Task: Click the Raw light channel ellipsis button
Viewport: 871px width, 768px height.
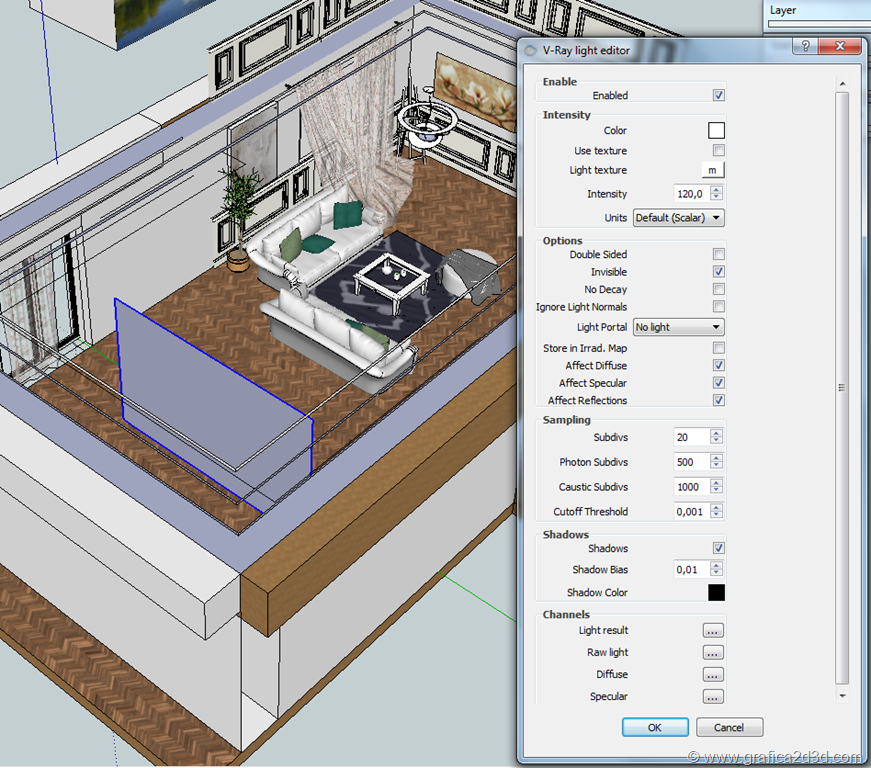Action: pos(713,653)
